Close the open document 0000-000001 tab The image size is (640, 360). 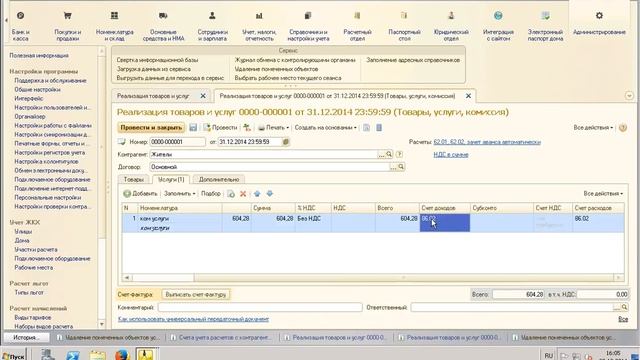pos(468,96)
